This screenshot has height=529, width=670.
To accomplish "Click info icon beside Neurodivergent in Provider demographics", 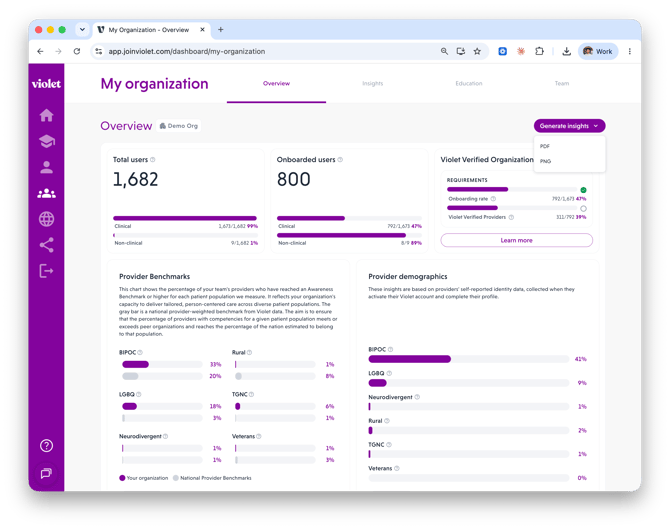I will coord(417,397).
